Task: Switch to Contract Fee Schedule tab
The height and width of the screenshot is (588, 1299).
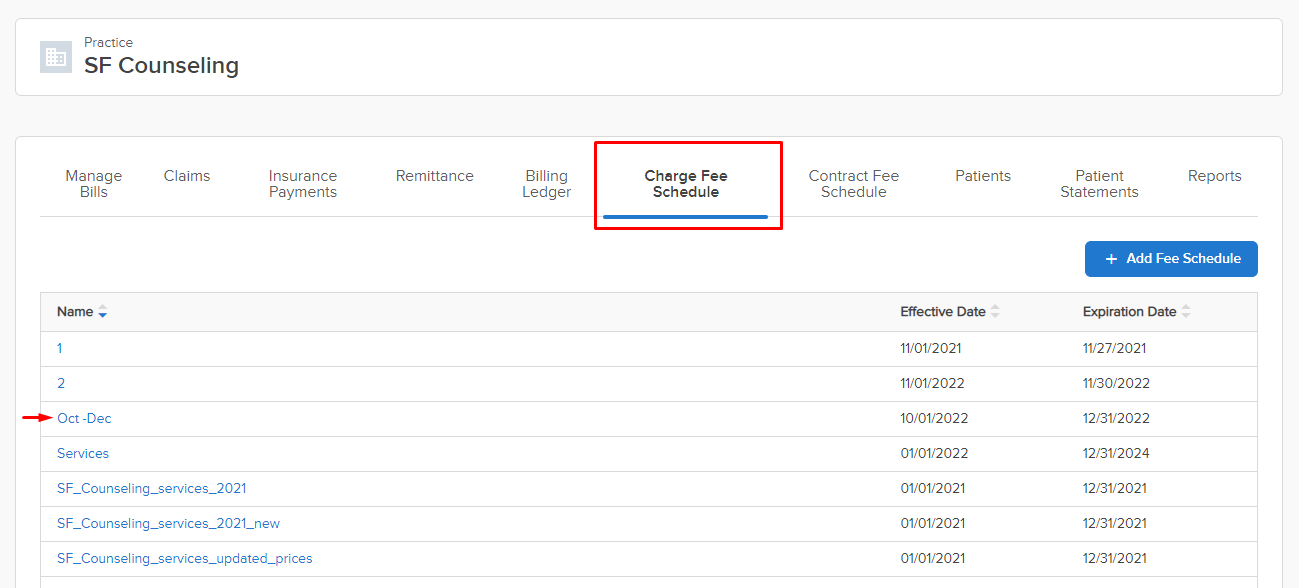Action: coord(854,184)
